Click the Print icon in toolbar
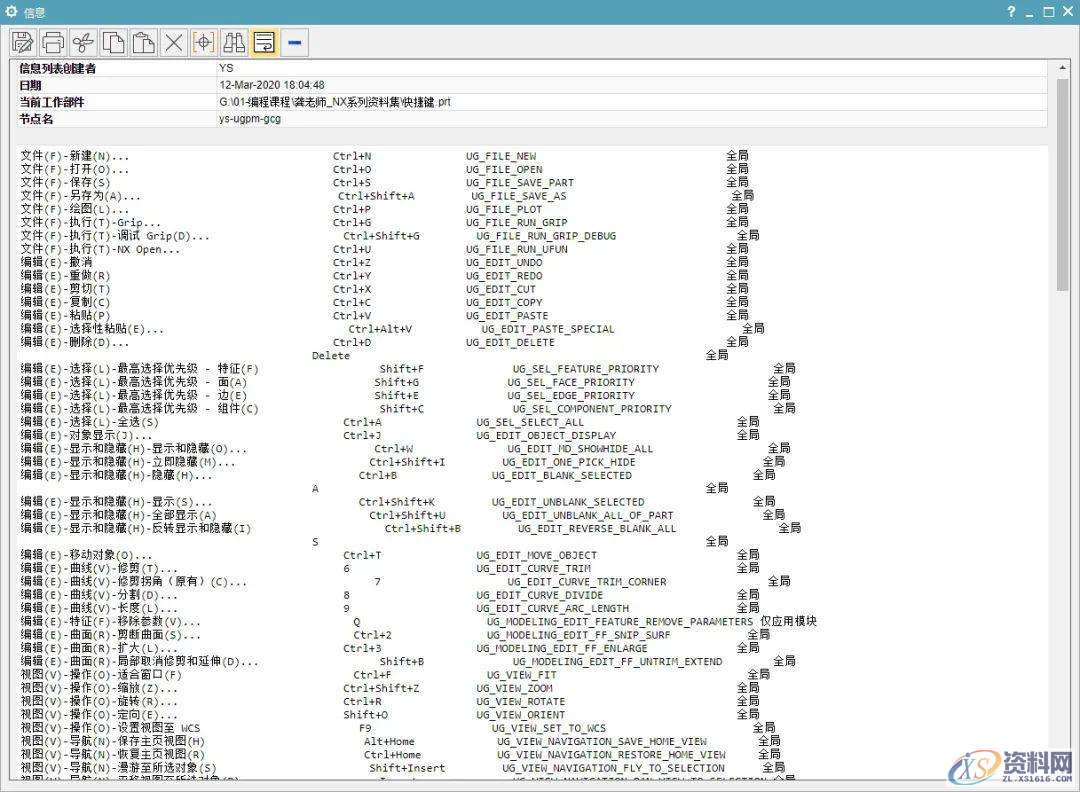Viewport: 1080px width, 792px height. (x=53, y=42)
